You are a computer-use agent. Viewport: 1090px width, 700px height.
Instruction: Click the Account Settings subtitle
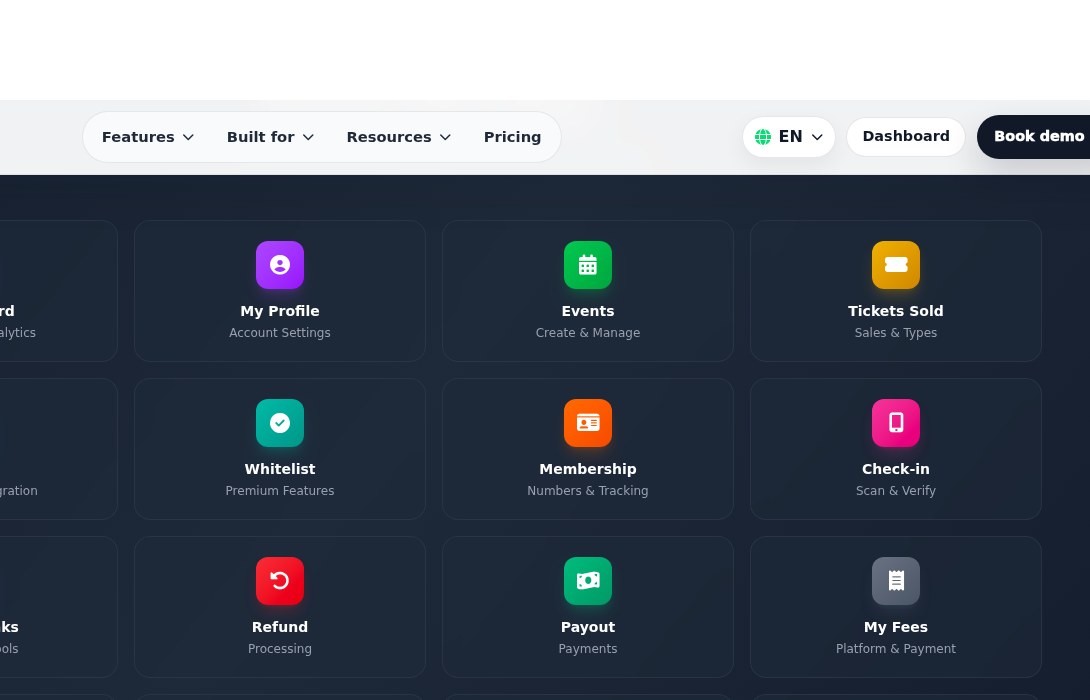point(279,332)
